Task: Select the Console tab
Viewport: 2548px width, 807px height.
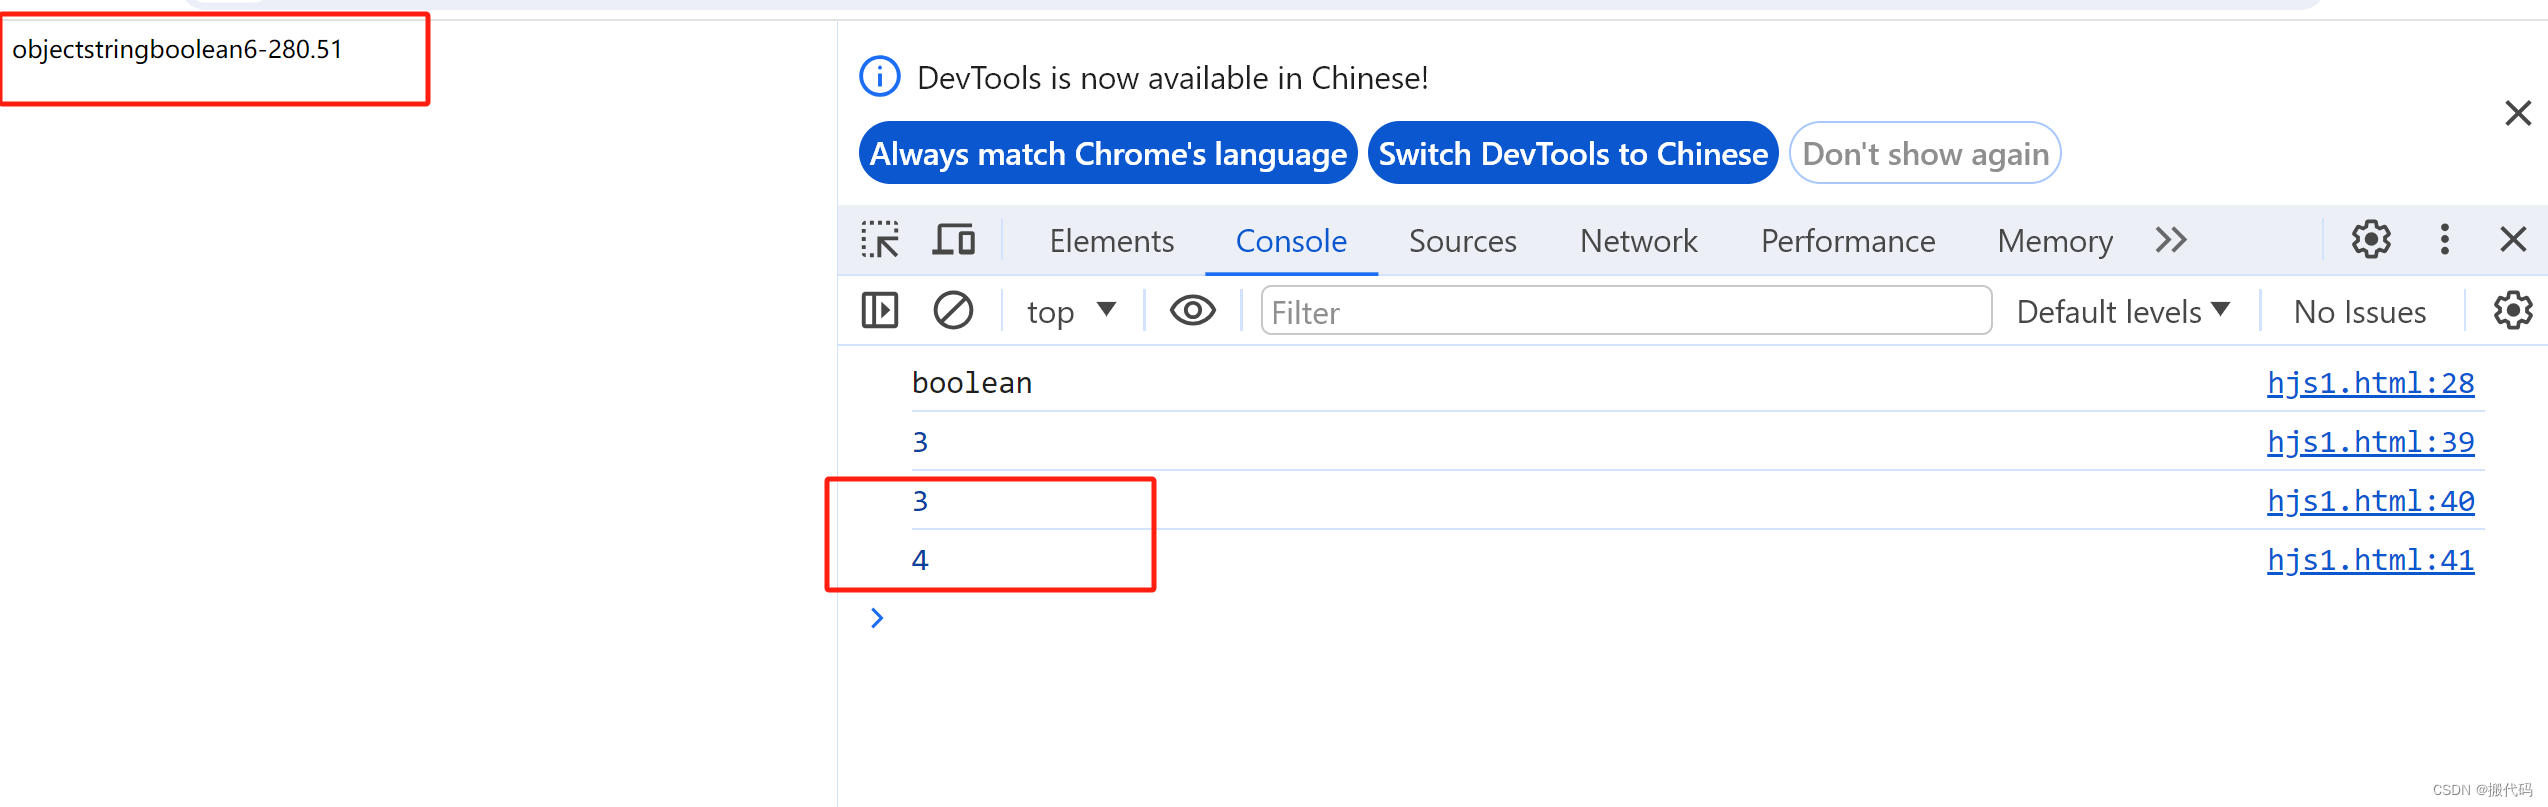Action: (1291, 241)
